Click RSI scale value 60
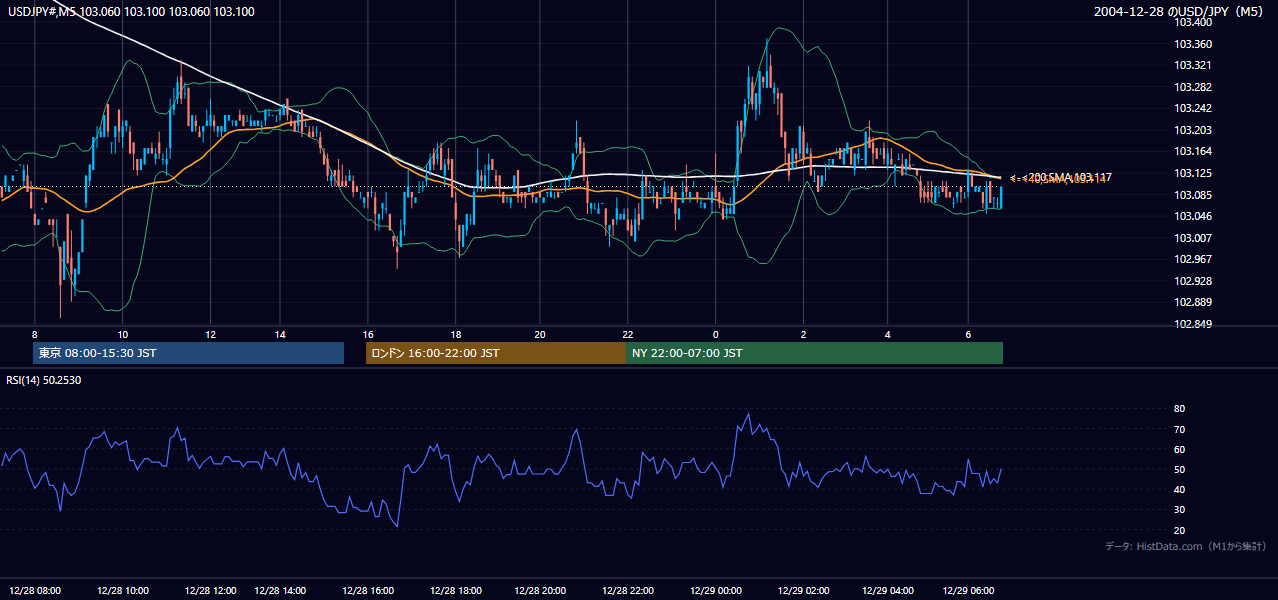 1179,449
